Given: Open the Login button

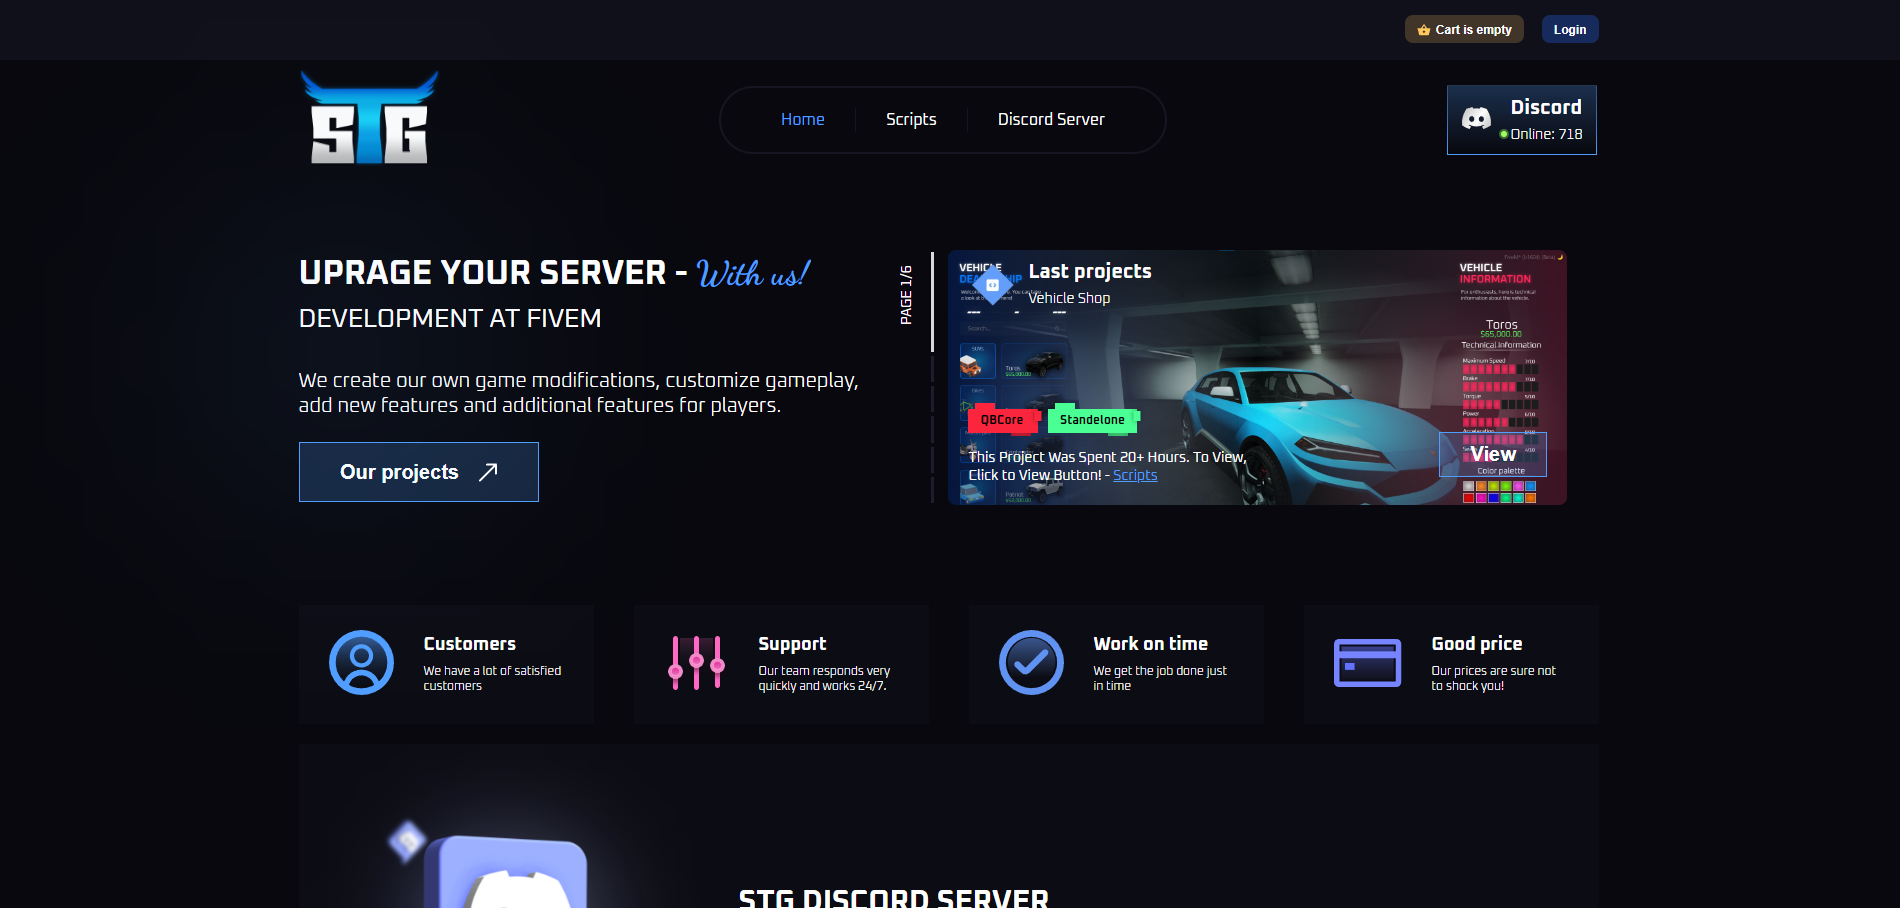Looking at the screenshot, I should (x=1570, y=29).
